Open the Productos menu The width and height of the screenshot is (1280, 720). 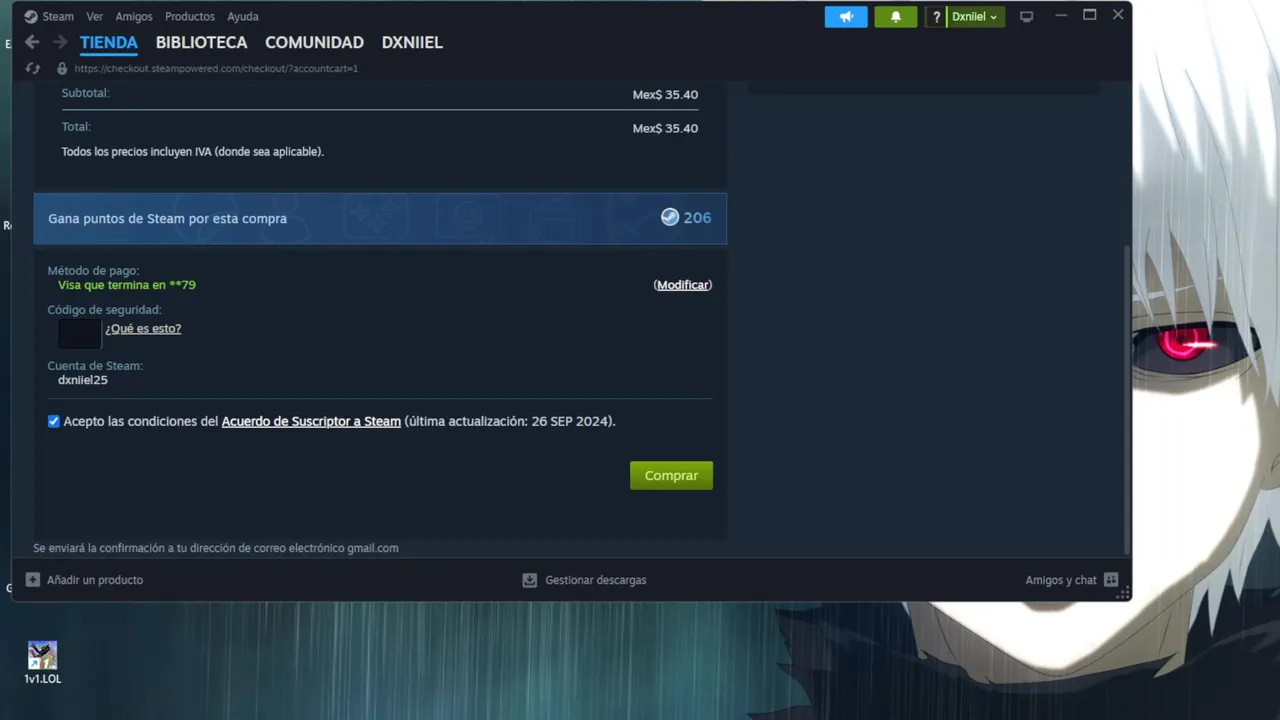[x=190, y=17]
